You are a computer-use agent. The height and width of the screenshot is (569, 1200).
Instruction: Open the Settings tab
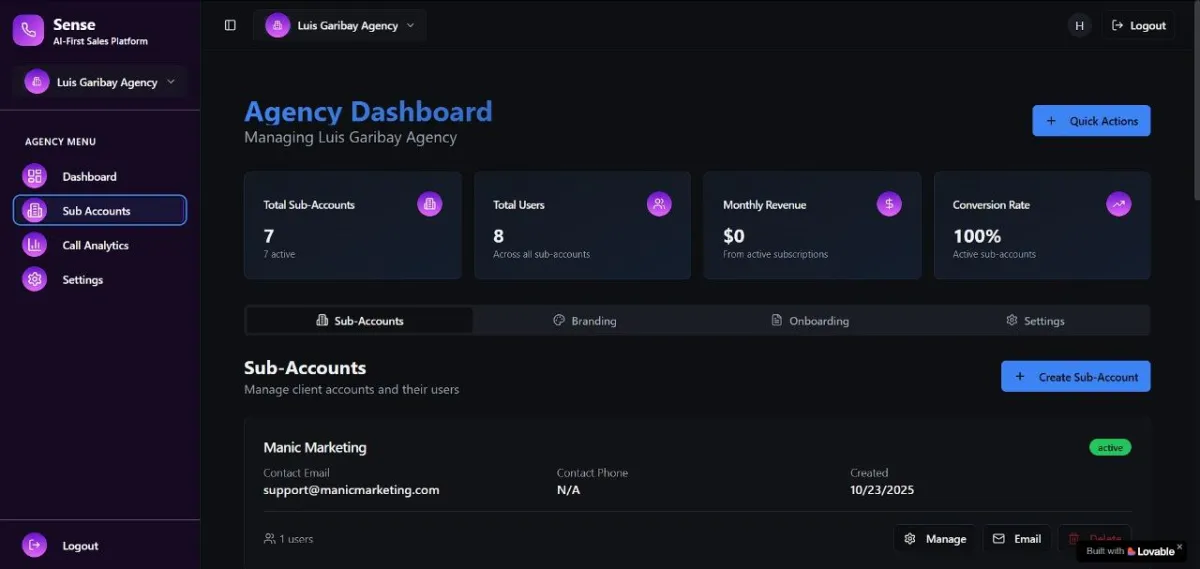click(x=1035, y=320)
